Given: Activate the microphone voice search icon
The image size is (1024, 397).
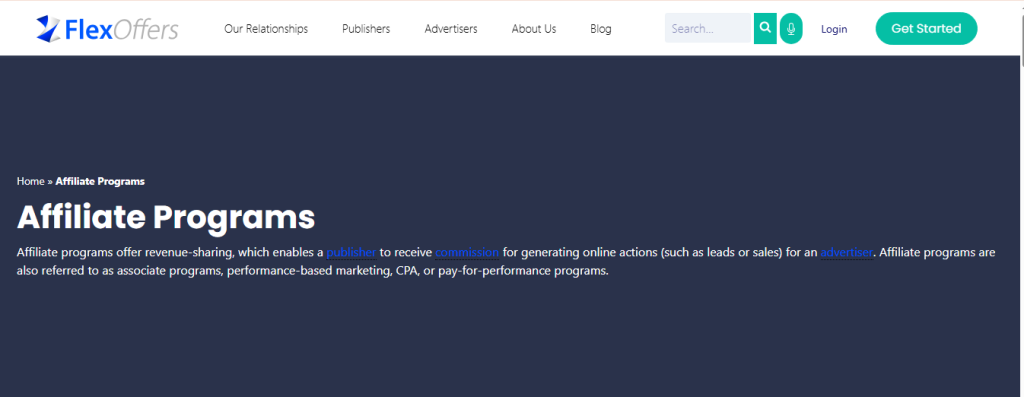Looking at the screenshot, I should 791,29.
